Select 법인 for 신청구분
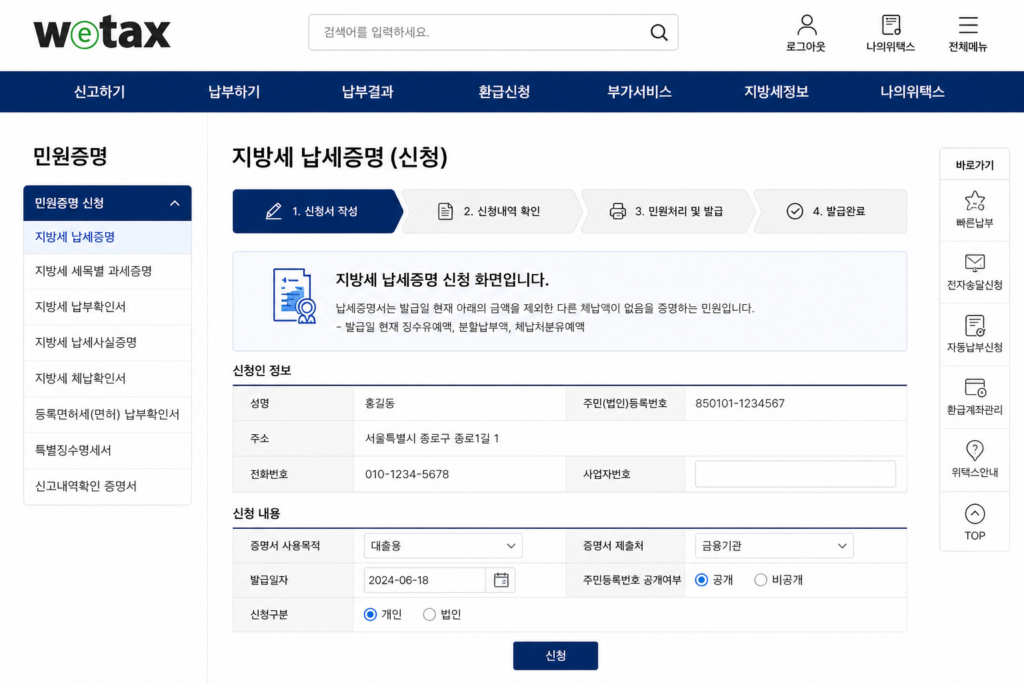The width and height of the screenshot is (1024, 683). pos(429,614)
